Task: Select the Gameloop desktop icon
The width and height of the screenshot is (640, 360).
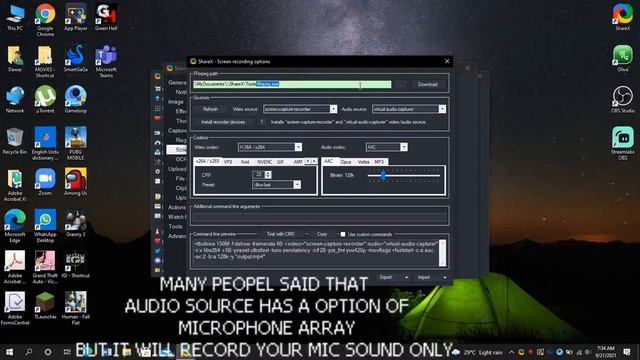Action: [76, 100]
